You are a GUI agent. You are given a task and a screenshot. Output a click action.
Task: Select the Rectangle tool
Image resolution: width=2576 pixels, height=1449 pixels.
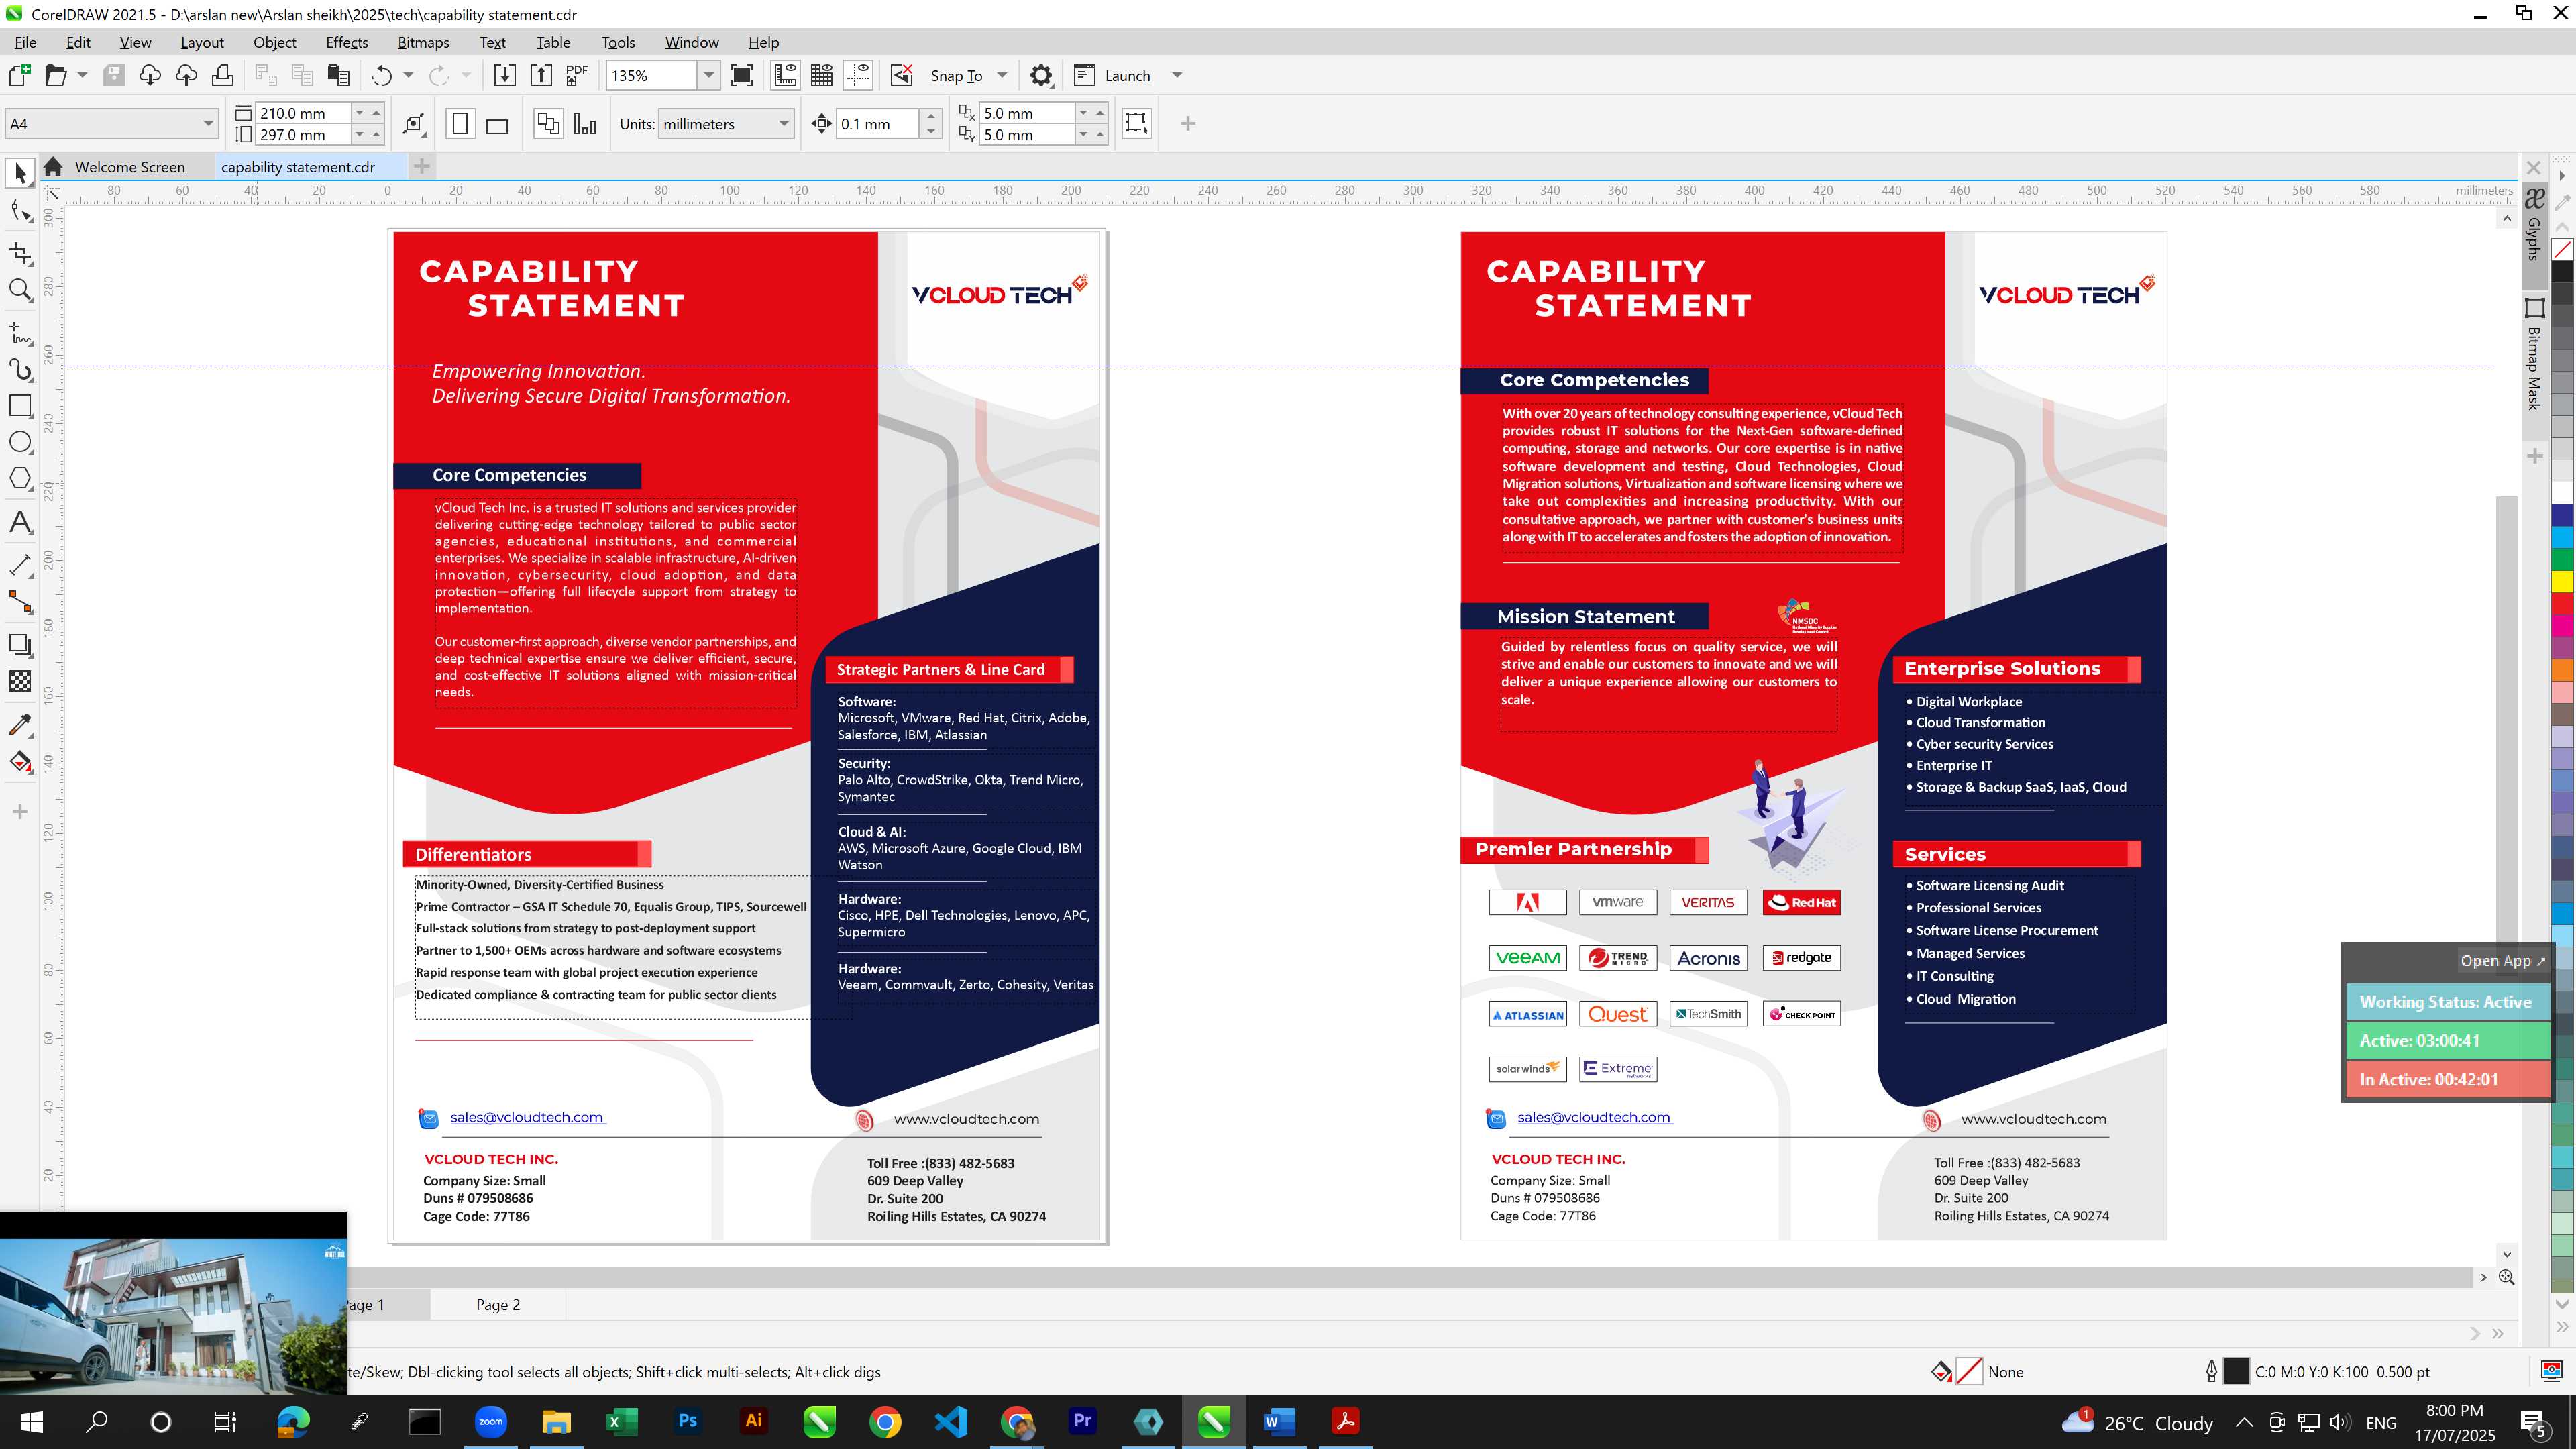[20, 405]
